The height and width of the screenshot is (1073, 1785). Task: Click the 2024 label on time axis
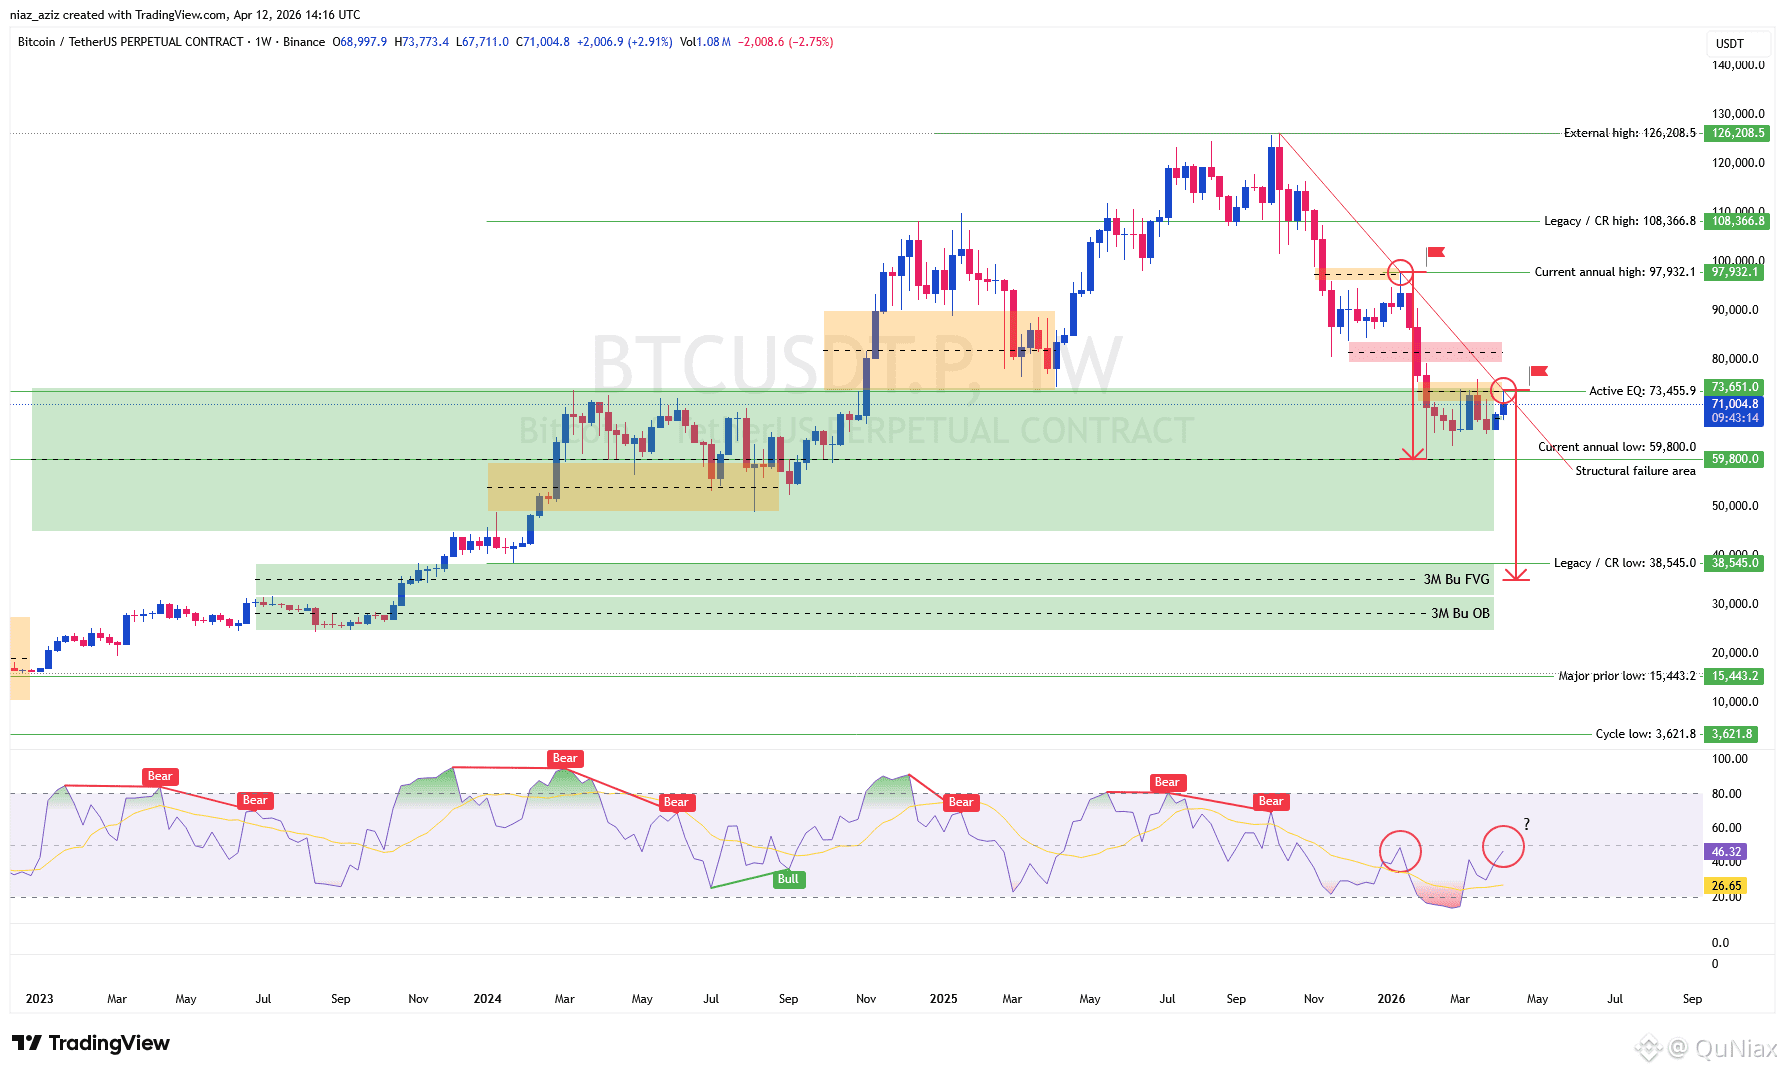pos(487,999)
